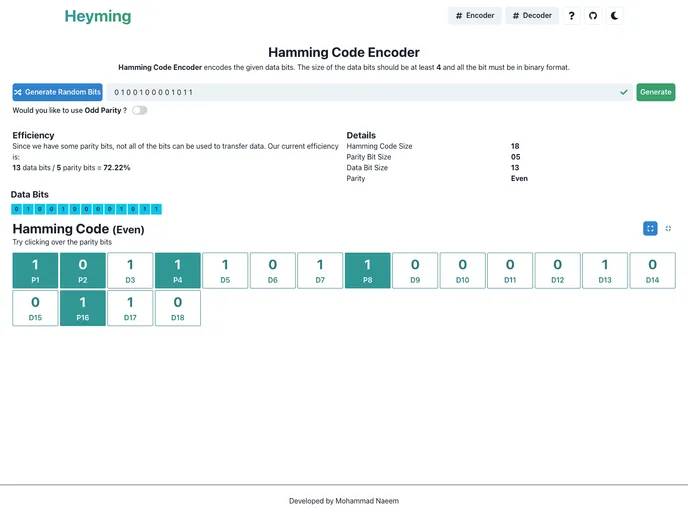The height and width of the screenshot is (512, 688).
Task: Click the Efficiency heading
Action: click(33, 135)
